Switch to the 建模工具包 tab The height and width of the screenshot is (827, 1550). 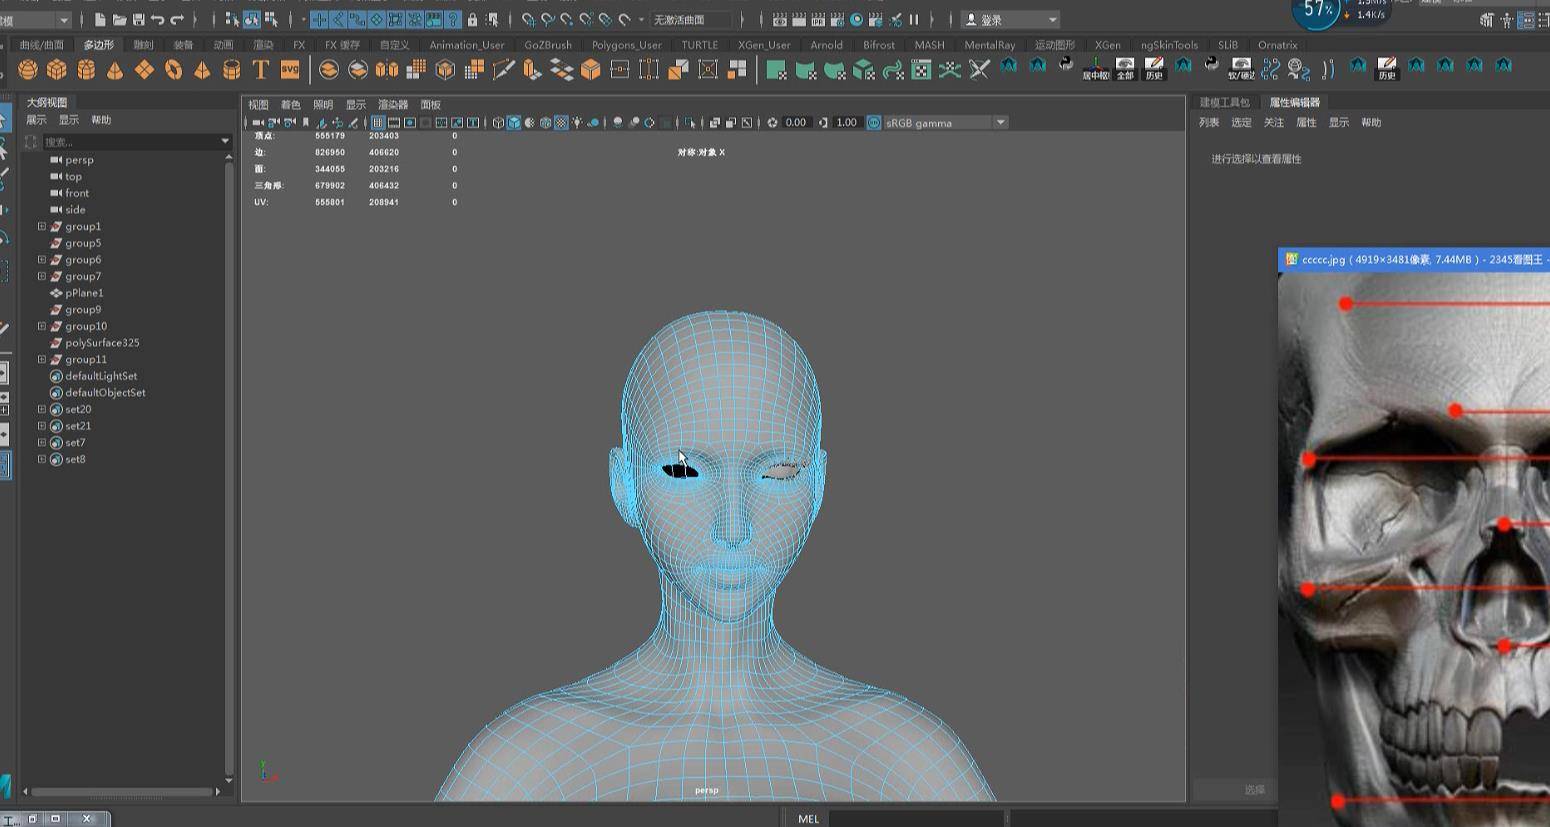[1224, 102]
